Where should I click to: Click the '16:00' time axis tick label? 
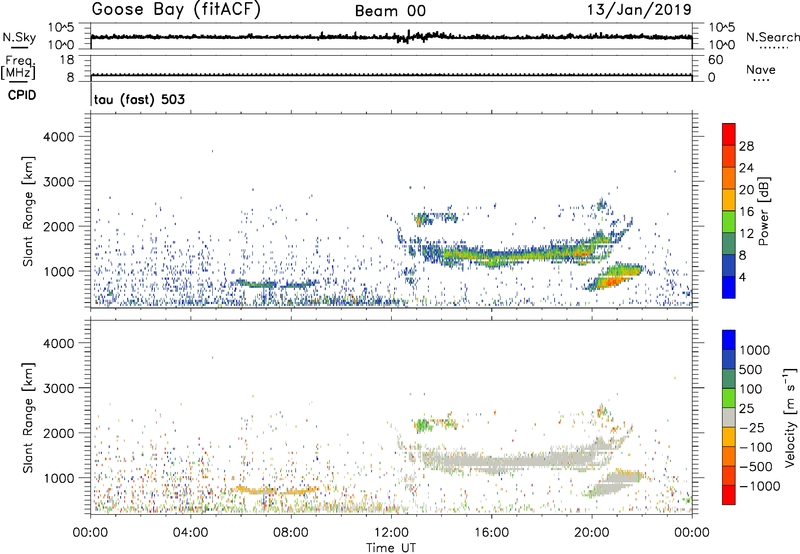[491, 533]
